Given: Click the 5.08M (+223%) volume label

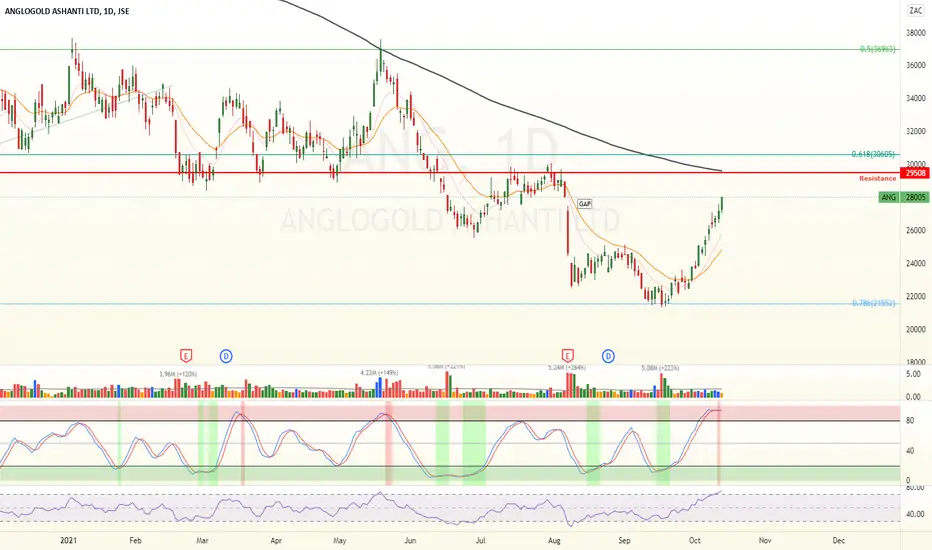Looking at the screenshot, I should 660,368.
